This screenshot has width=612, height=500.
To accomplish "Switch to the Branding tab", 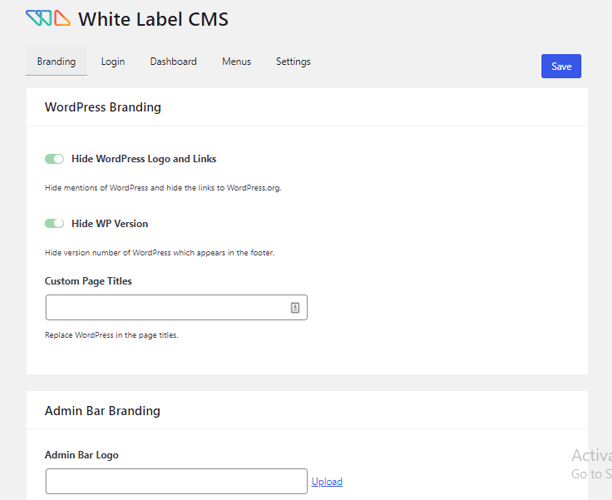I will point(56,62).
